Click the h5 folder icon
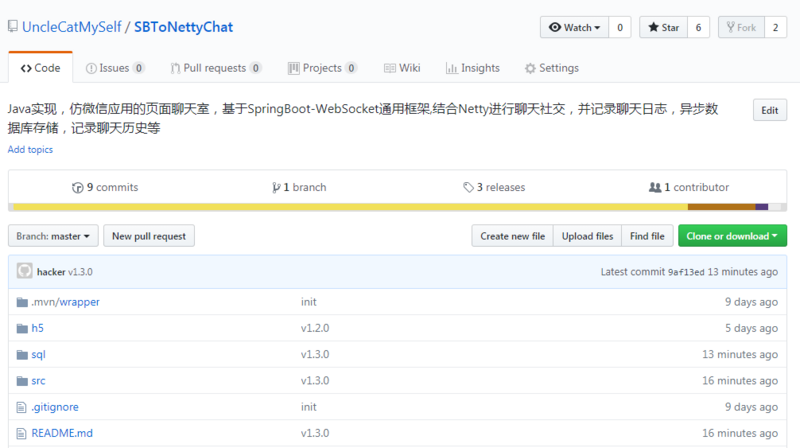800x448 pixels. 22,328
